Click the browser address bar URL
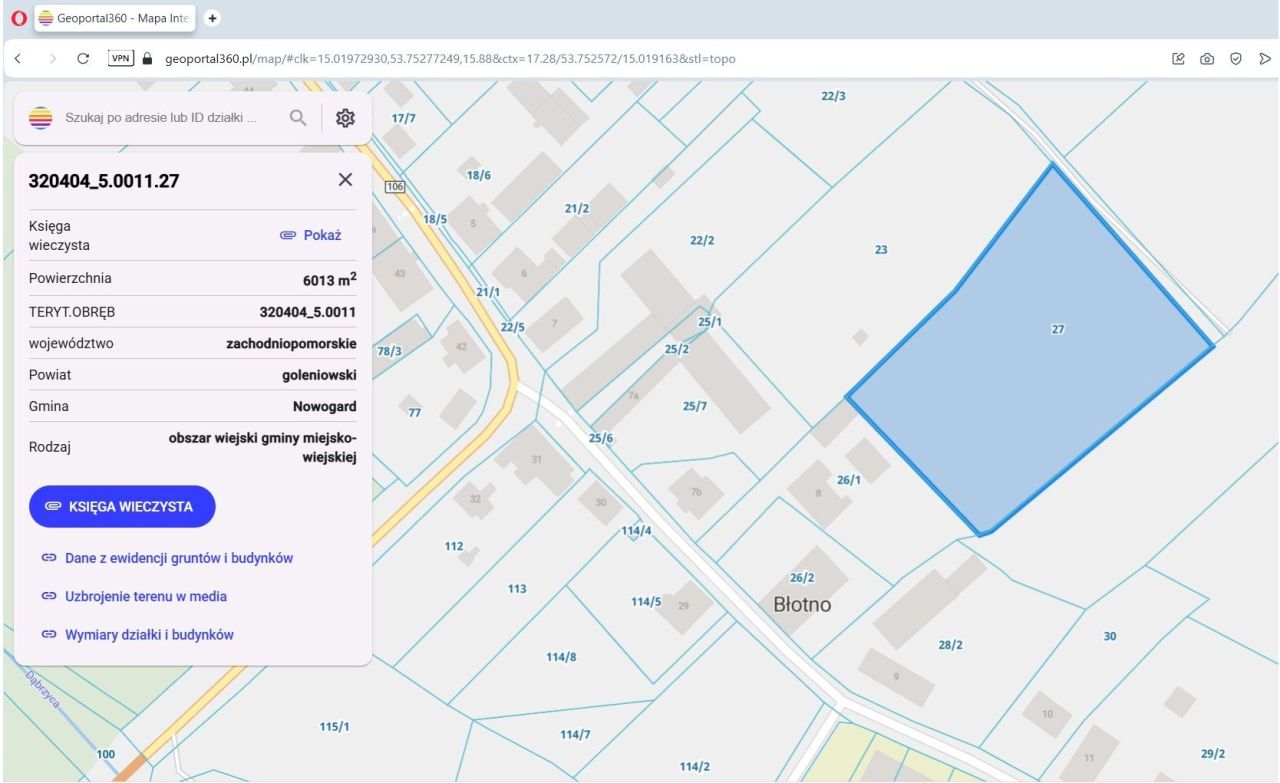Screen dimensions: 1280x783 click(x=448, y=59)
